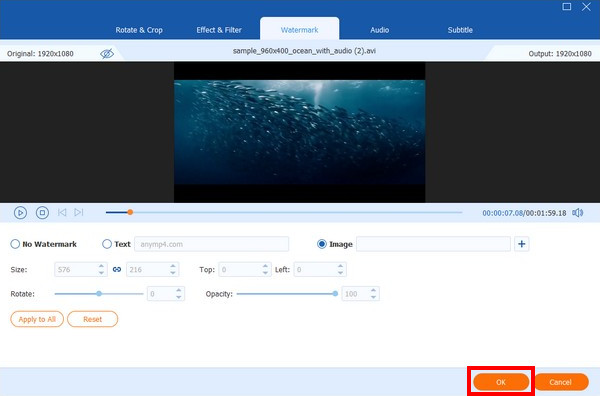Decrease the Top position value
This screenshot has width=600, height=396.
(266, 273)
